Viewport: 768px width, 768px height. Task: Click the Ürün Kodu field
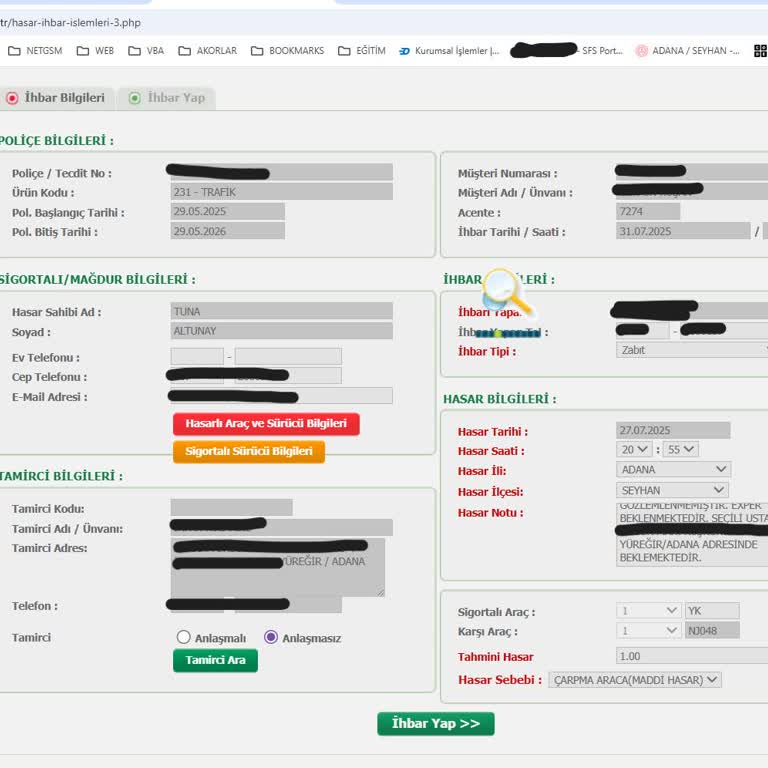point(282,192)
